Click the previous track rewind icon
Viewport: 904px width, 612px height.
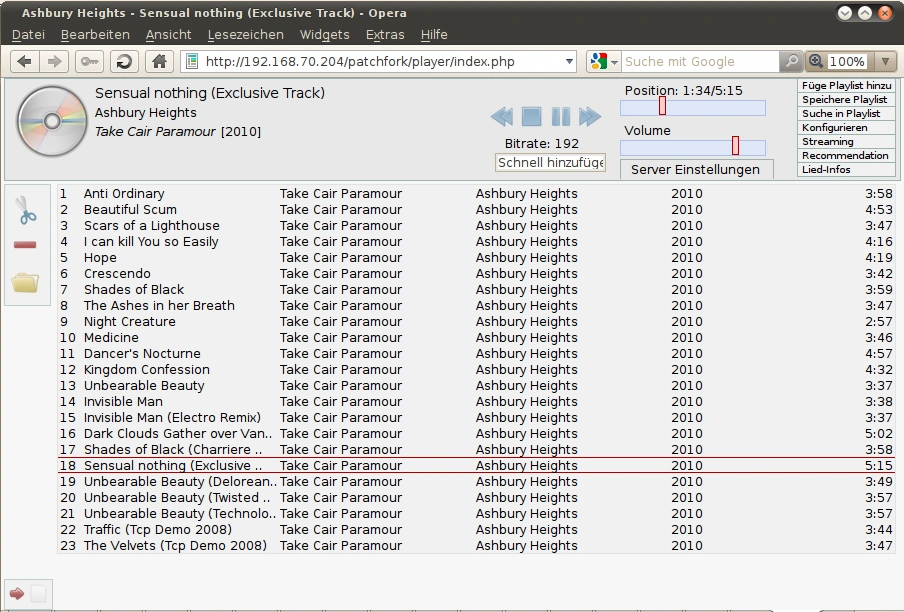tap(502, 117)
